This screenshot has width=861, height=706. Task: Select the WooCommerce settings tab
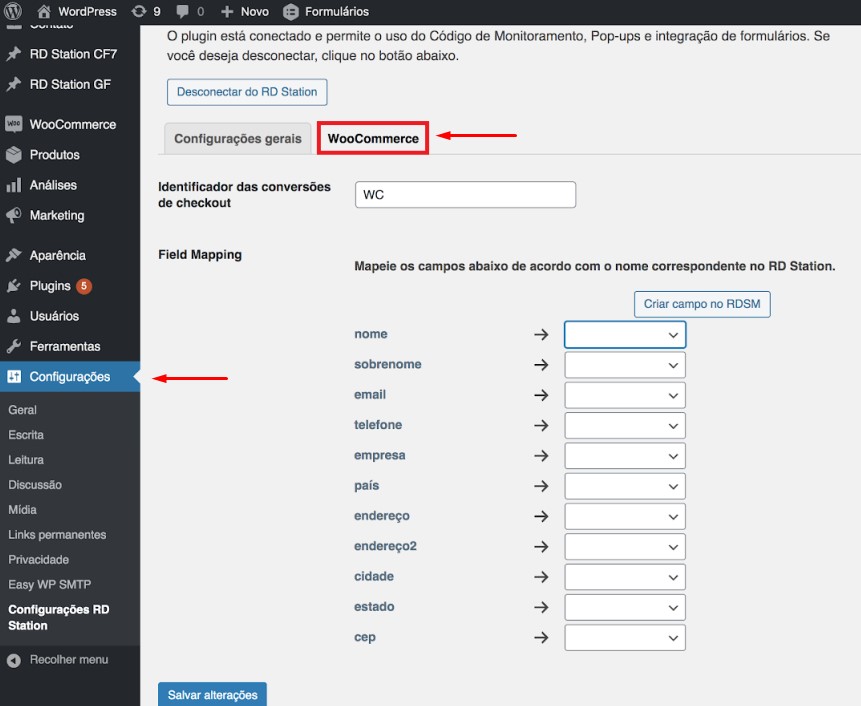click(373, 138)
